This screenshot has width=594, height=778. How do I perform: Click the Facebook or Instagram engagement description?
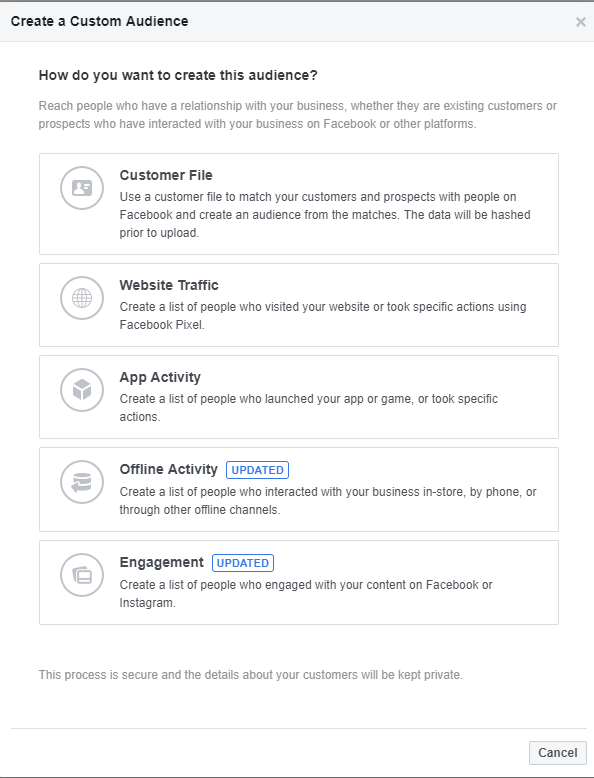[x=306, y=594]
